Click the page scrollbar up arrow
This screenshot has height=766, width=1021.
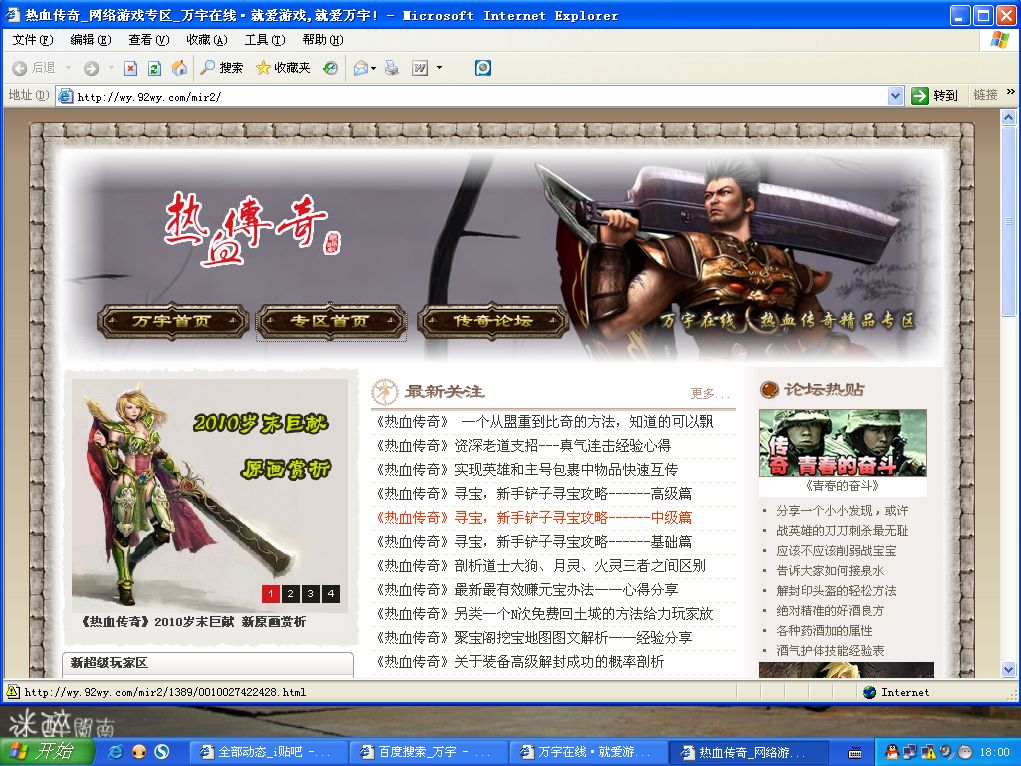click(x=1008, y=118)
